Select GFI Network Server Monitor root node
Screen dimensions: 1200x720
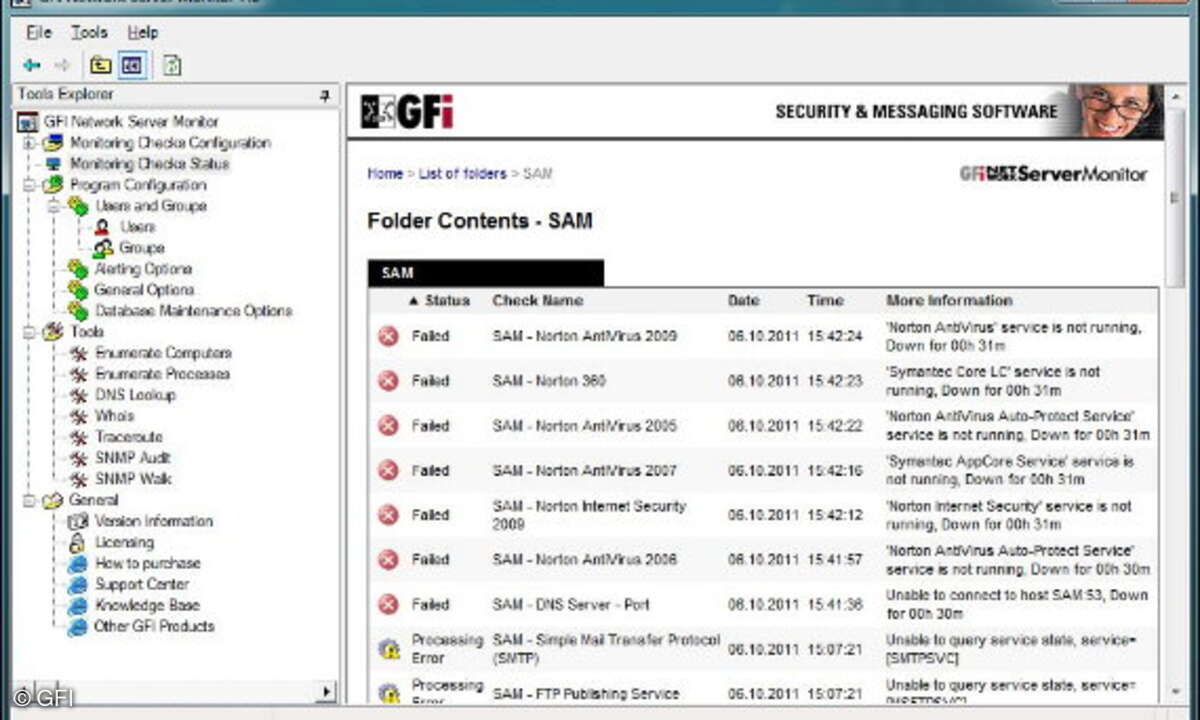click(131, 122)
